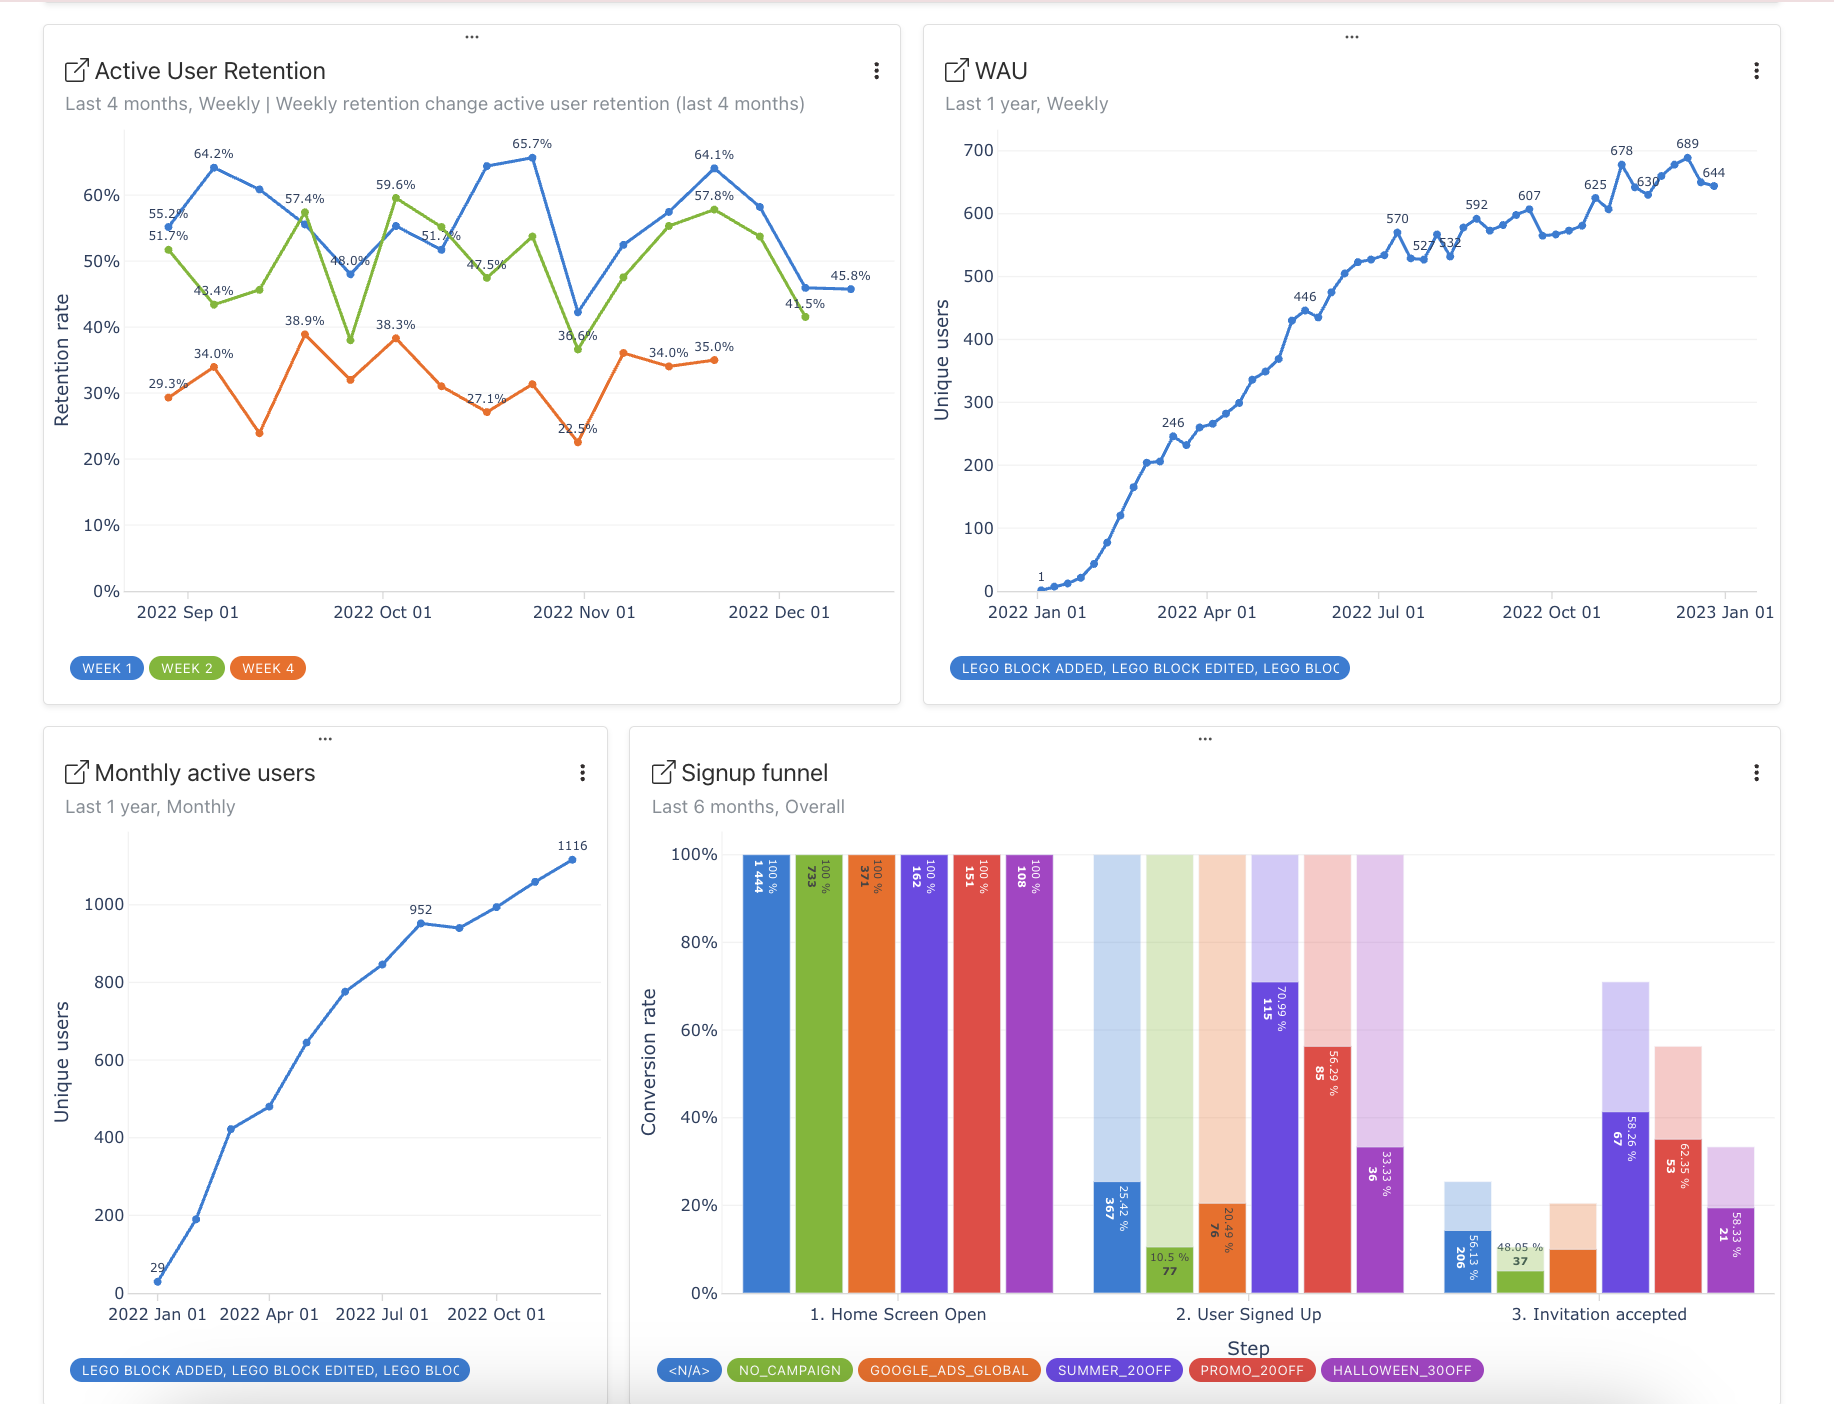
Task: Open Active User Retention chart in new view
Action: coord(76,71)
